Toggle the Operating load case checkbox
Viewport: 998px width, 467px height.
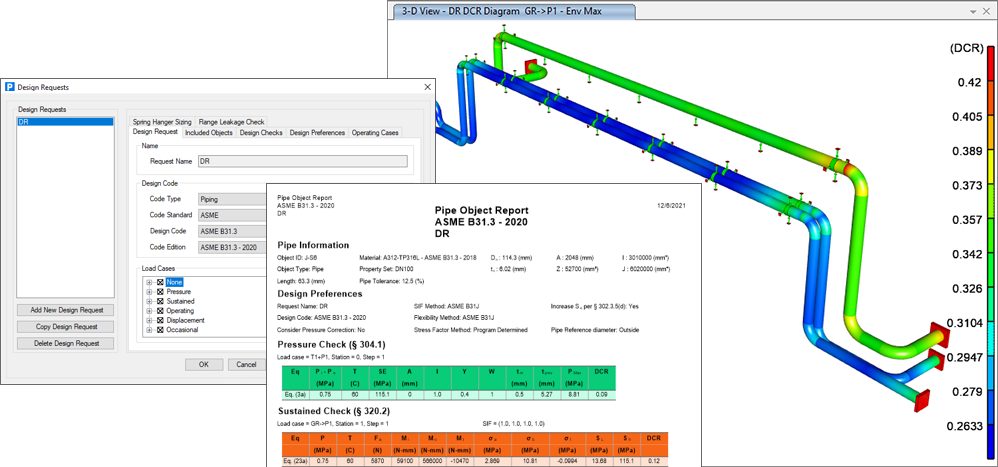point(160,310)
